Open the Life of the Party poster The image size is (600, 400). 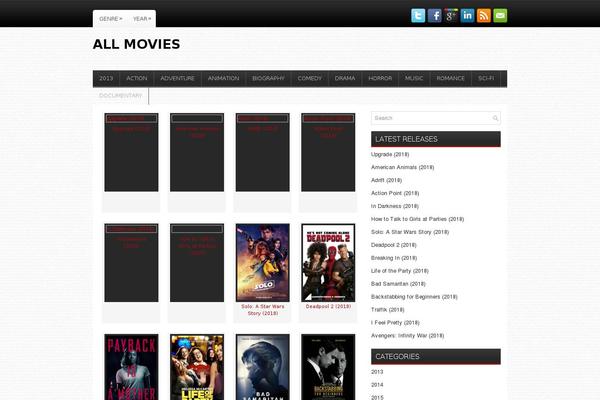[197, 367]
